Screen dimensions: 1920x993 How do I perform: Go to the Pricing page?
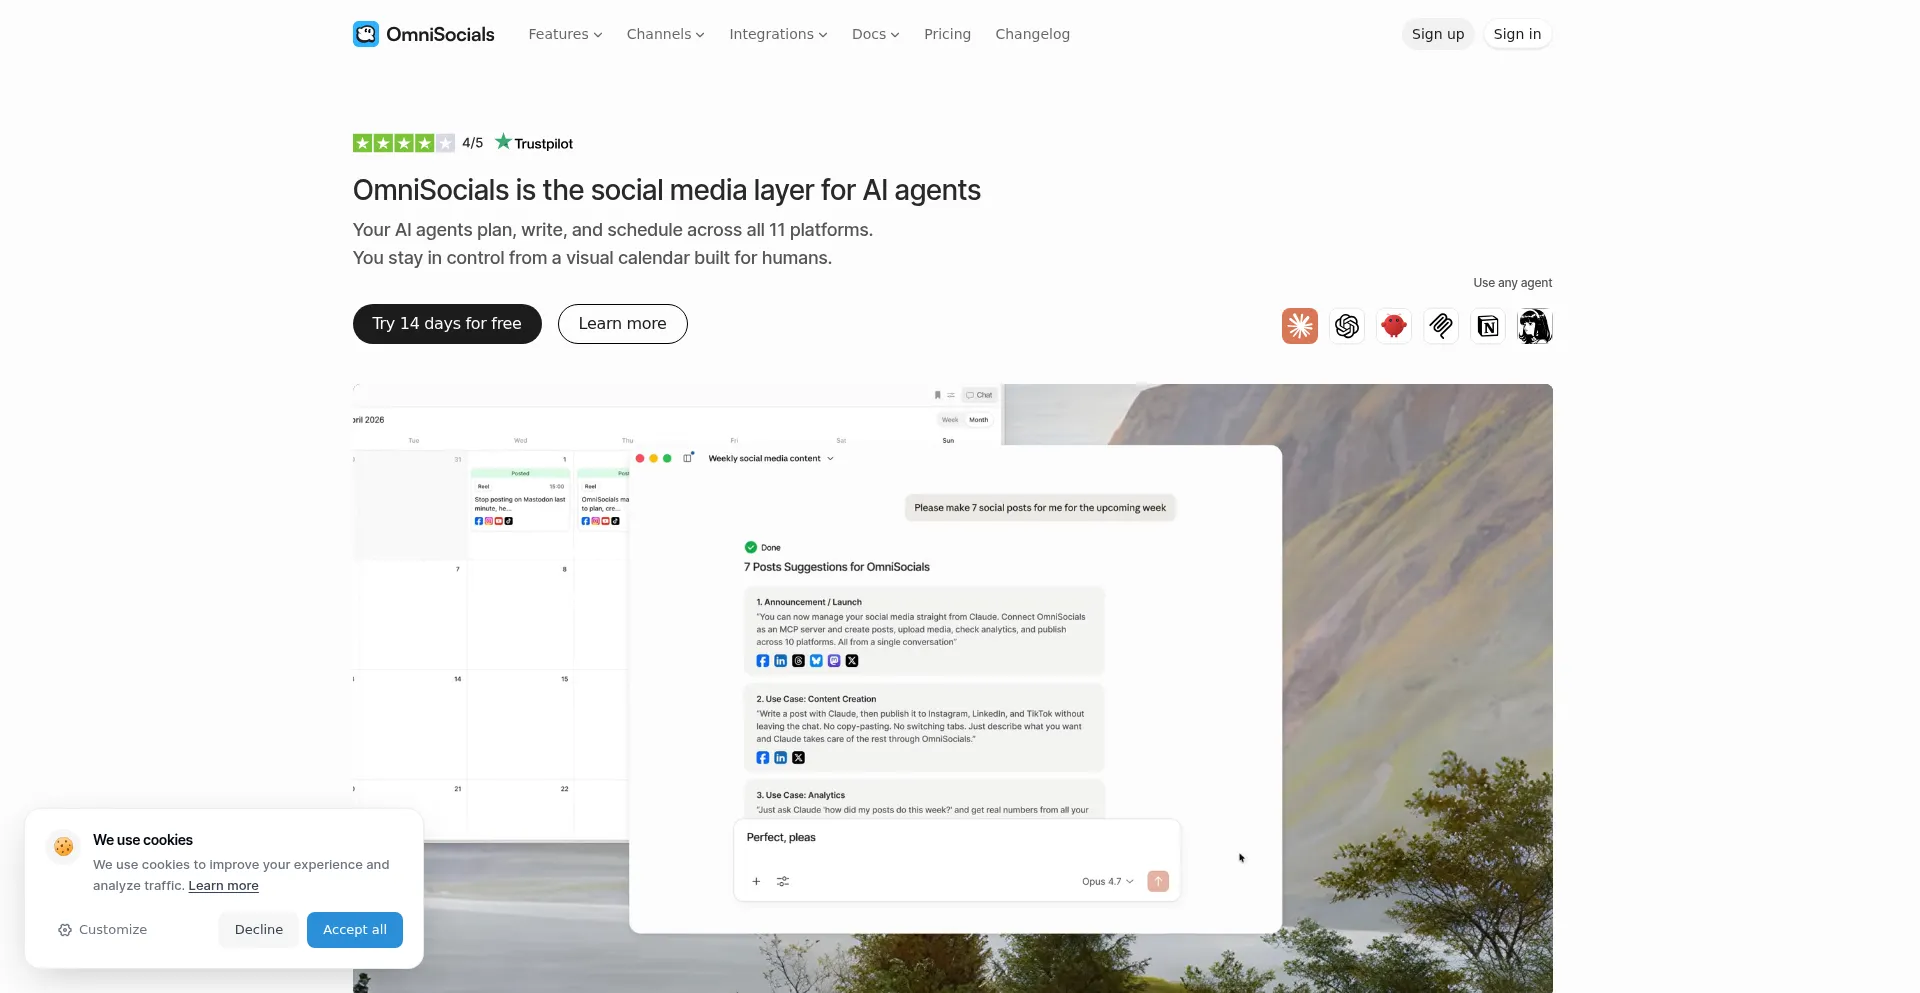948,34
